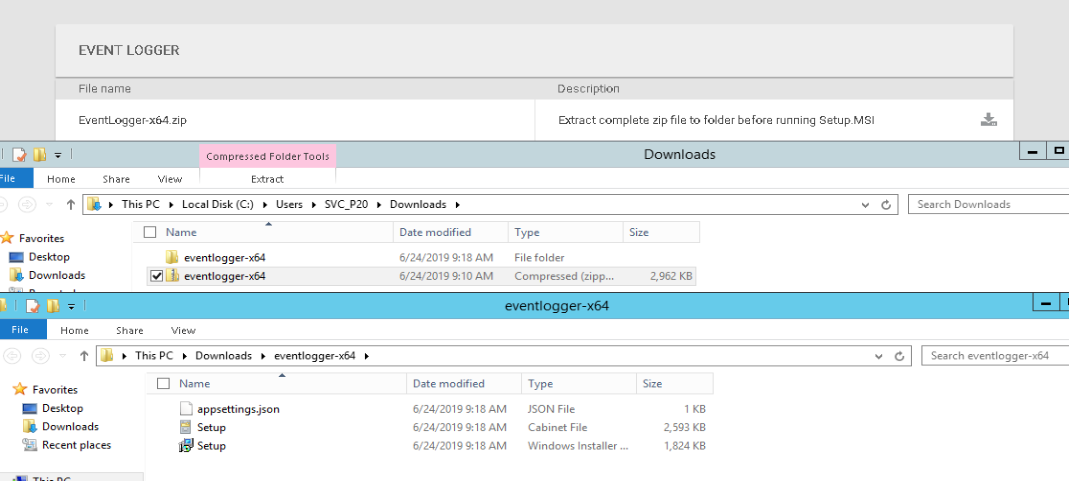Expand address history dropdown in eventlogger-x64 window

pos(879,356)
